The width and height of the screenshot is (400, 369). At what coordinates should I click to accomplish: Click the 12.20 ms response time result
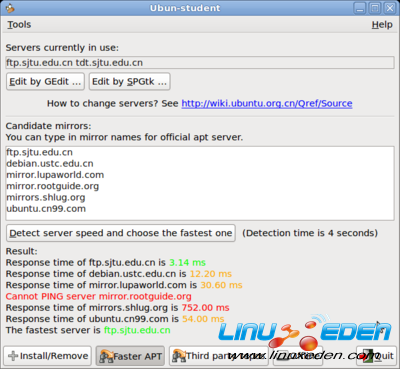pyautogui.click(x=211, y=274)
